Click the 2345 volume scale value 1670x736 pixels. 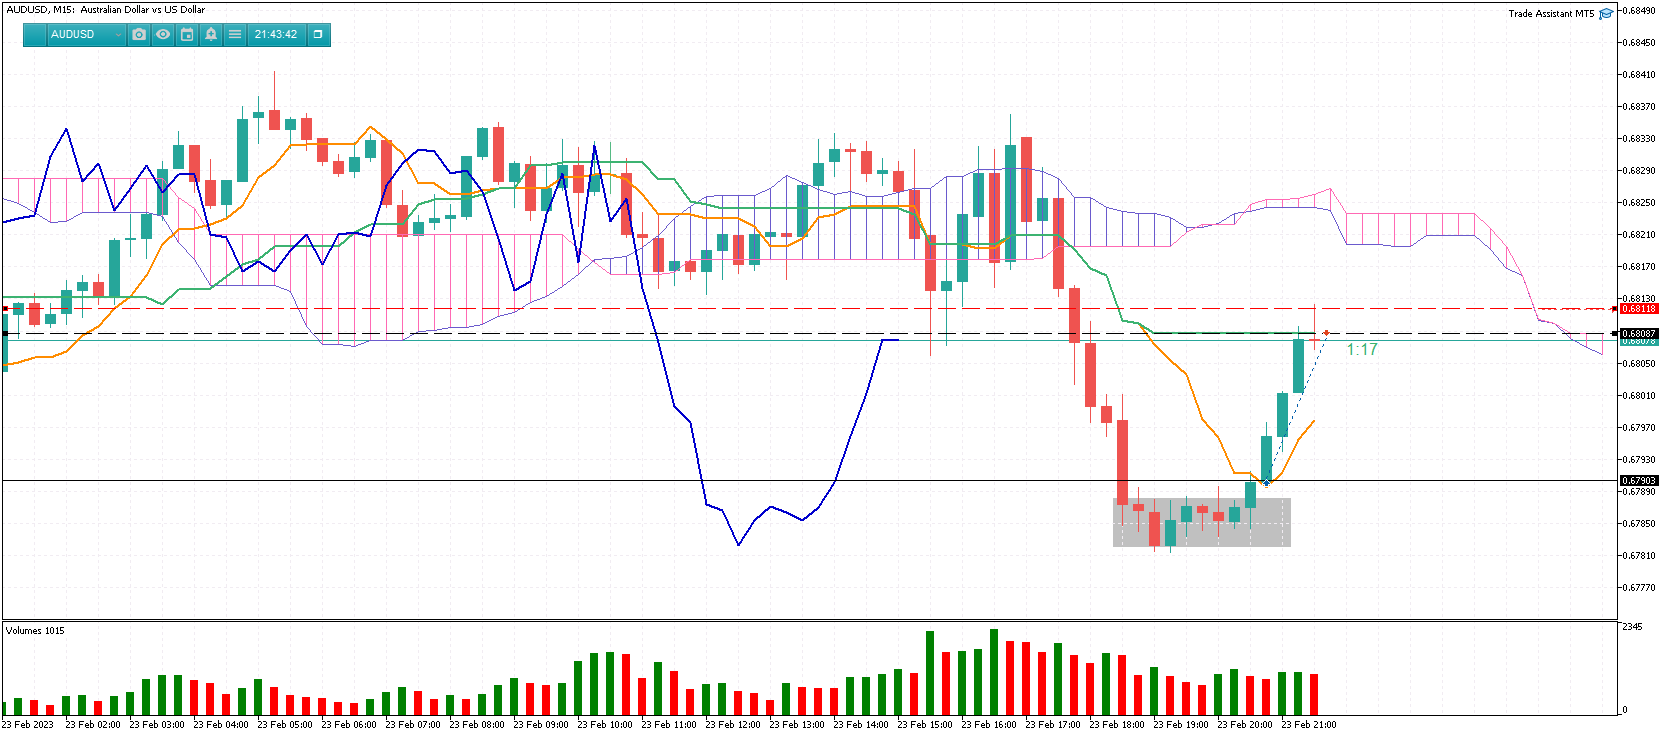[1632, 627]
